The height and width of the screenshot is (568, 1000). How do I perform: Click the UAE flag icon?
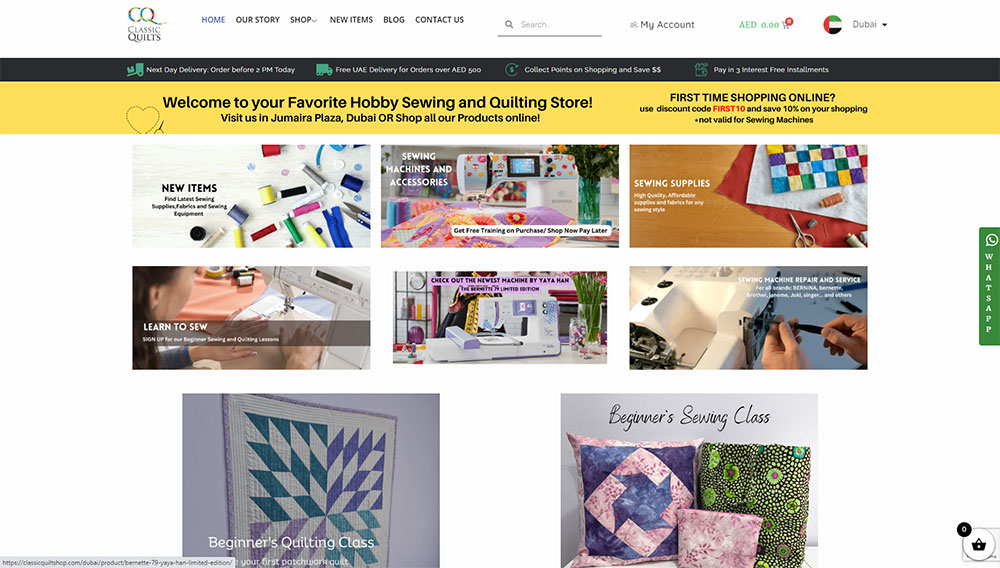pos(832,24)
